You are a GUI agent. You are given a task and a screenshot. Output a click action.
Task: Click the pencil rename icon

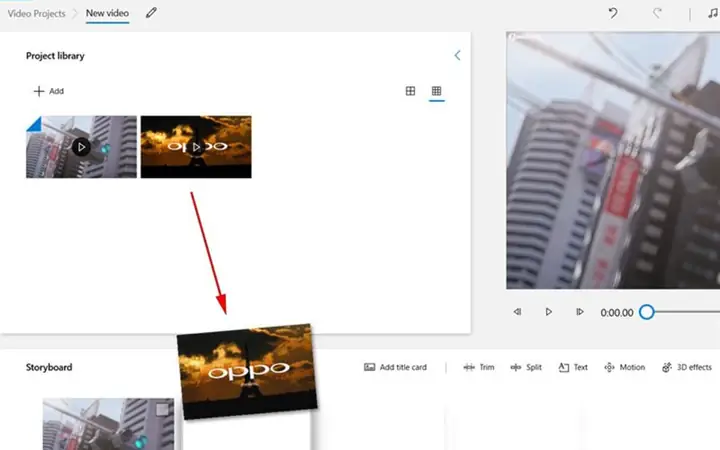tap(151, 13)
